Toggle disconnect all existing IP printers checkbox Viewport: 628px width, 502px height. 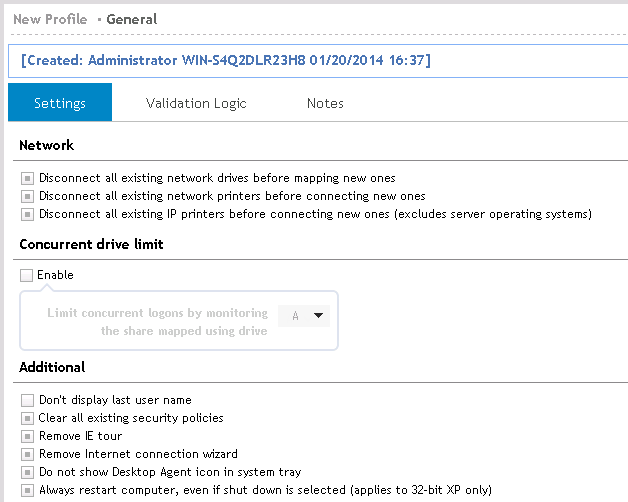click(x=27, y=214)
